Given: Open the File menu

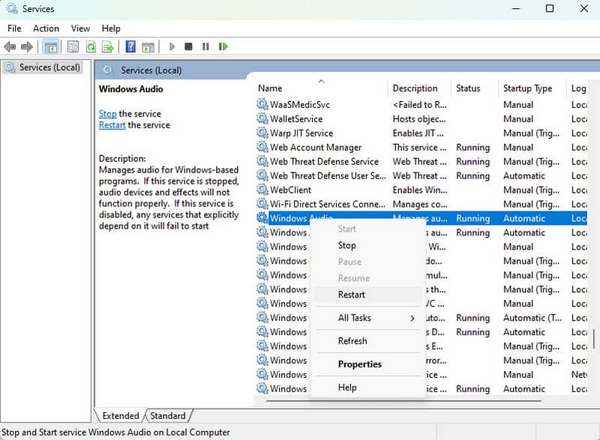Looking at the screenshot, I should pos(14,29).
